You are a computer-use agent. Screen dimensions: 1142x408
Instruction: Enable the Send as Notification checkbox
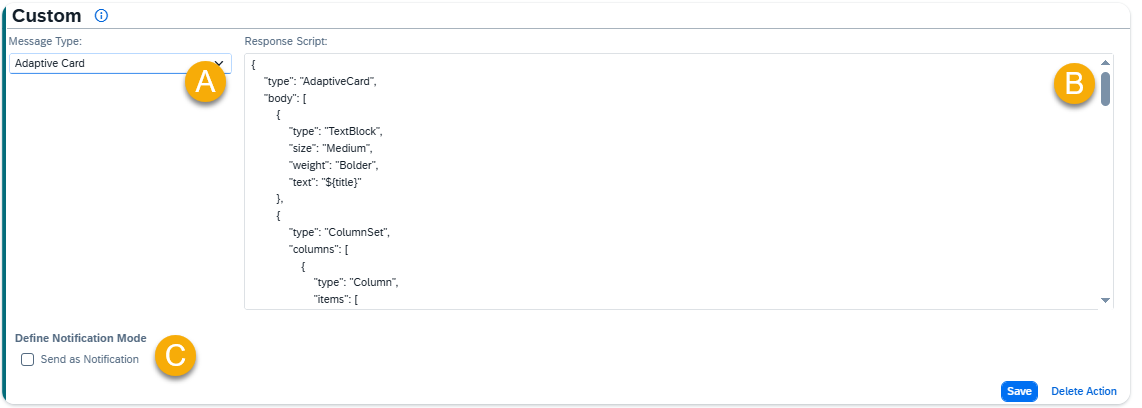point(28,359)
